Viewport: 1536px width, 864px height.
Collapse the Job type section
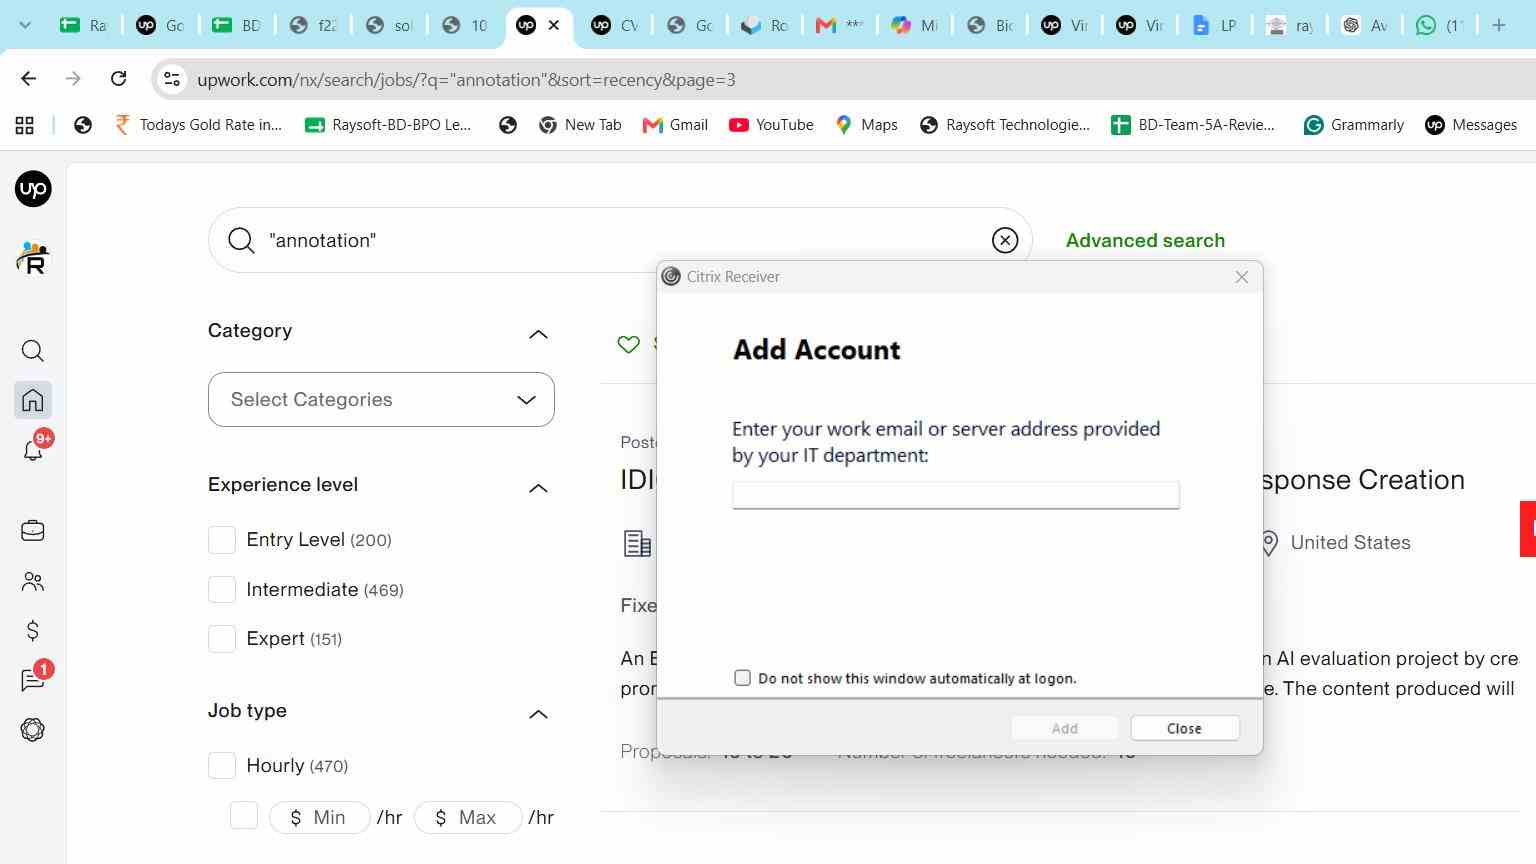tap(538, 713)
